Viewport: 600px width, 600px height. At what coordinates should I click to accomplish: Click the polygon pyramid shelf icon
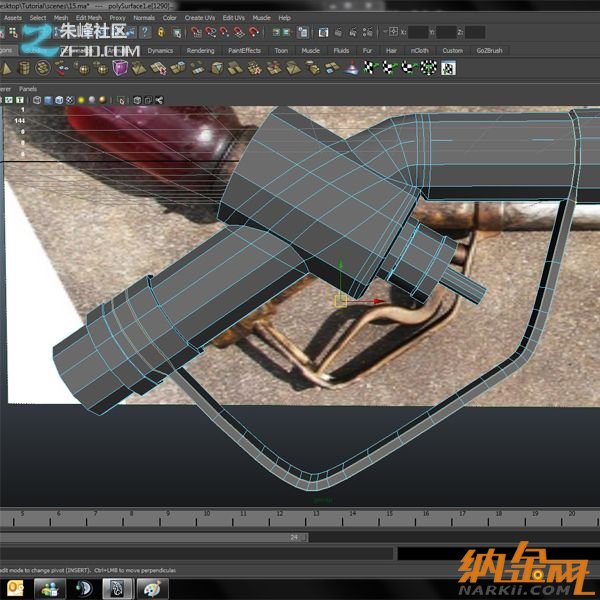[6, 68]
